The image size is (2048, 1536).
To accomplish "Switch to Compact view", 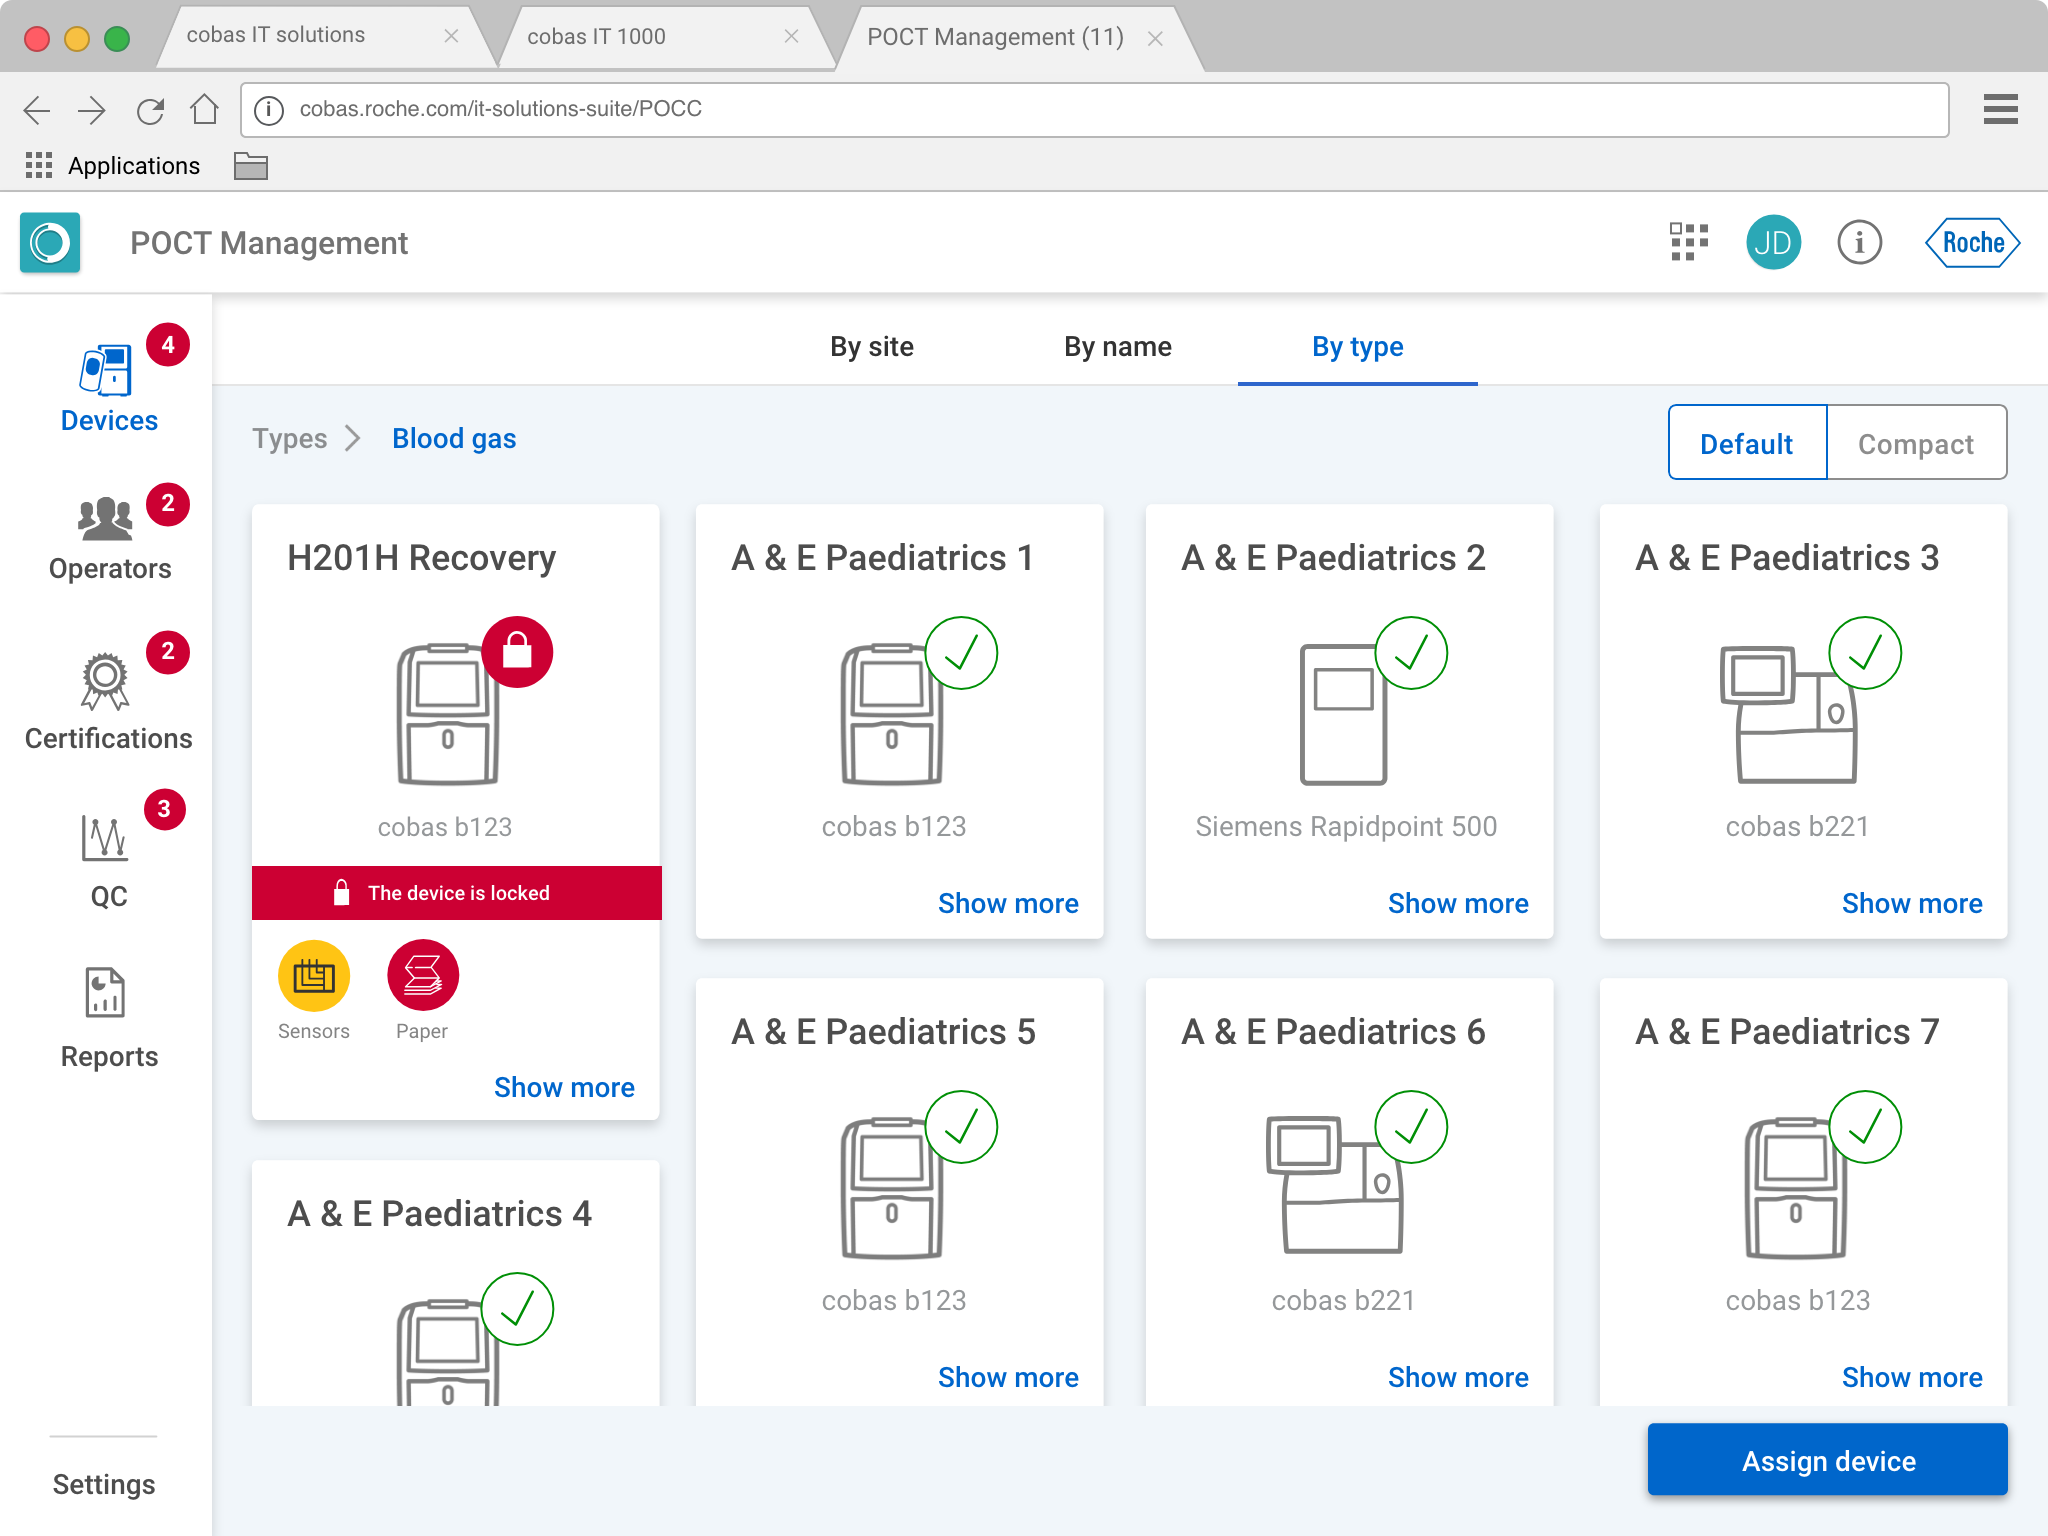I will 1915,443.
